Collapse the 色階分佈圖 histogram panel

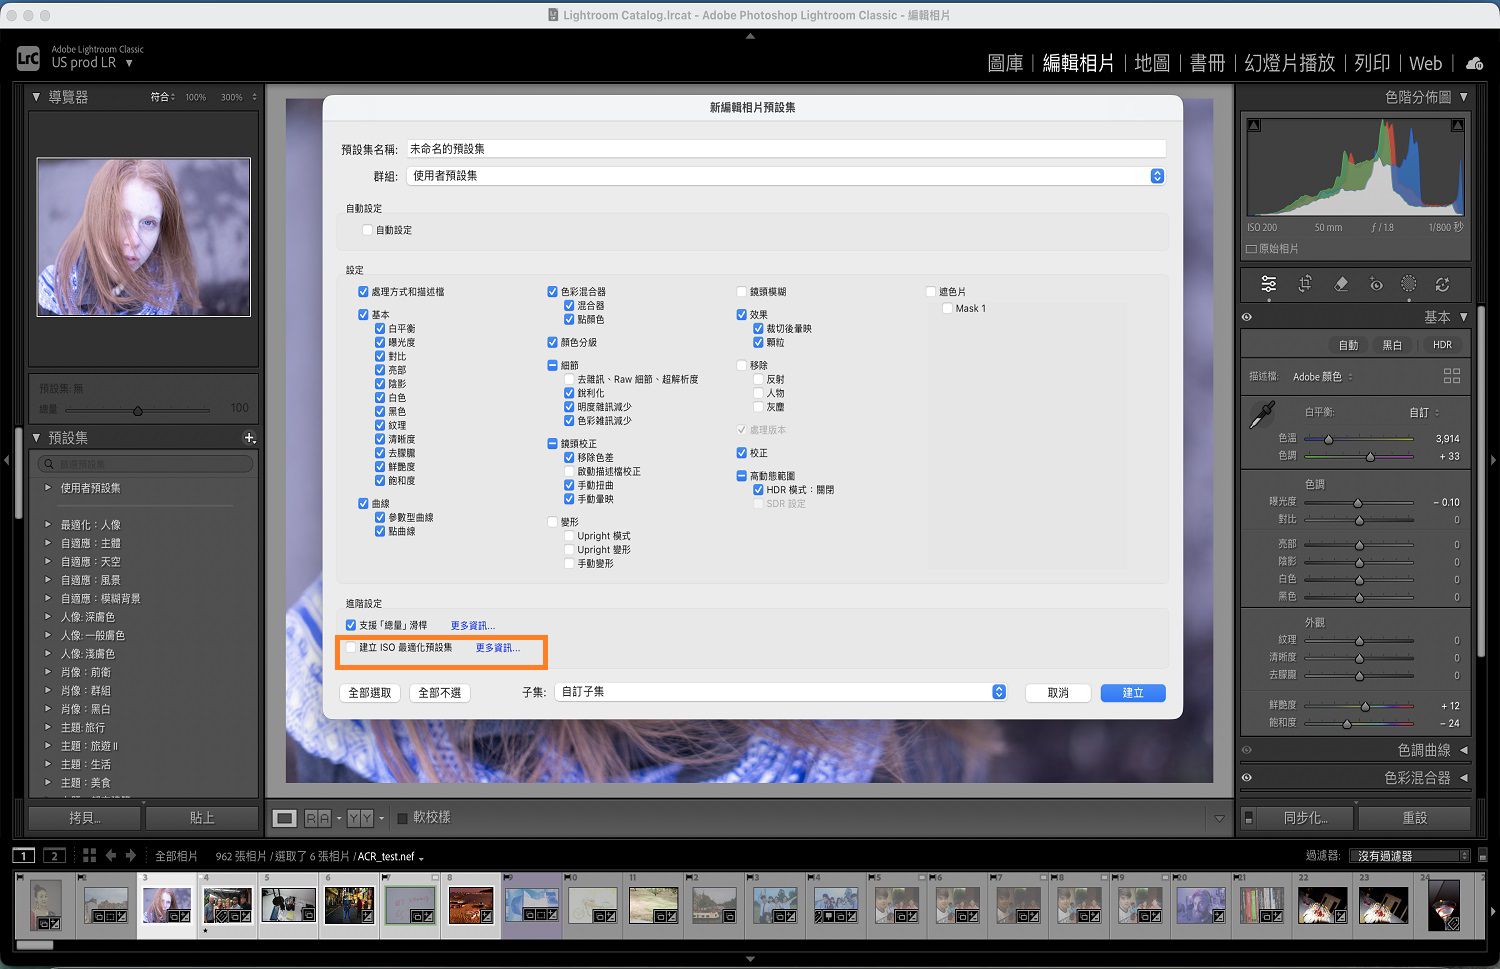tap(1464, 97)
